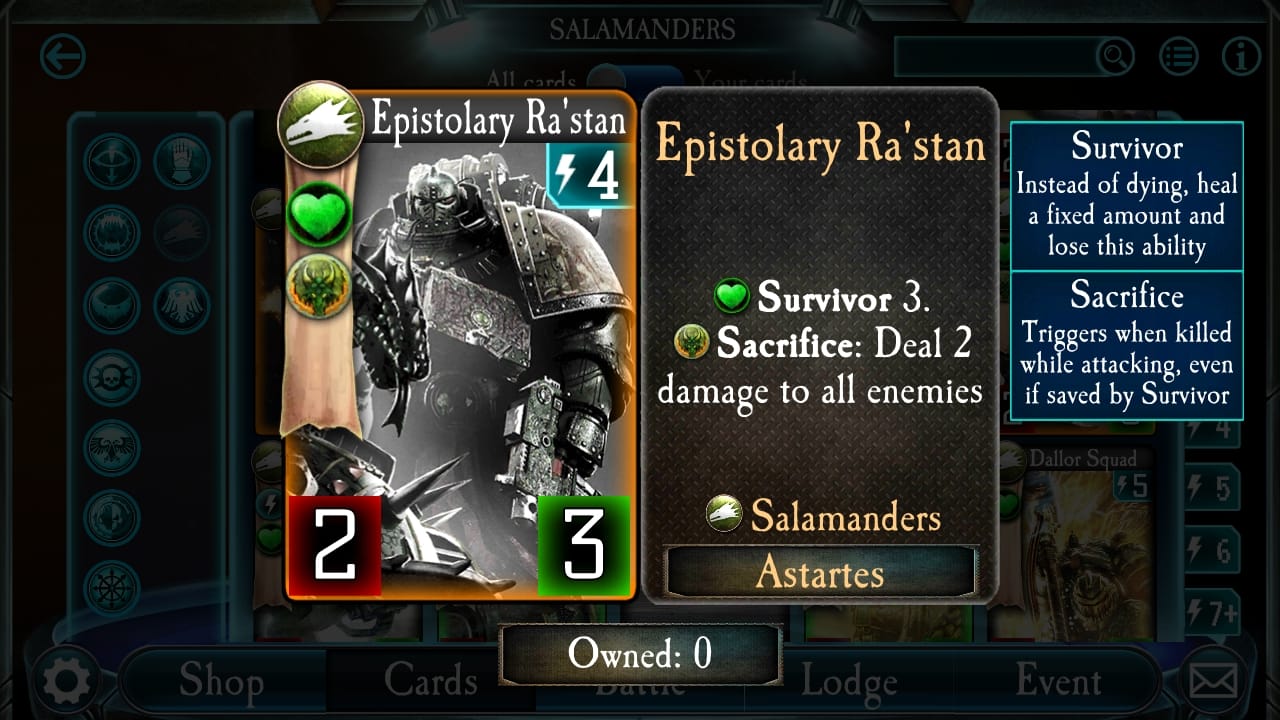
Task: Select the Dallor Squad card thumbnail
Action: coord(1084,540)
